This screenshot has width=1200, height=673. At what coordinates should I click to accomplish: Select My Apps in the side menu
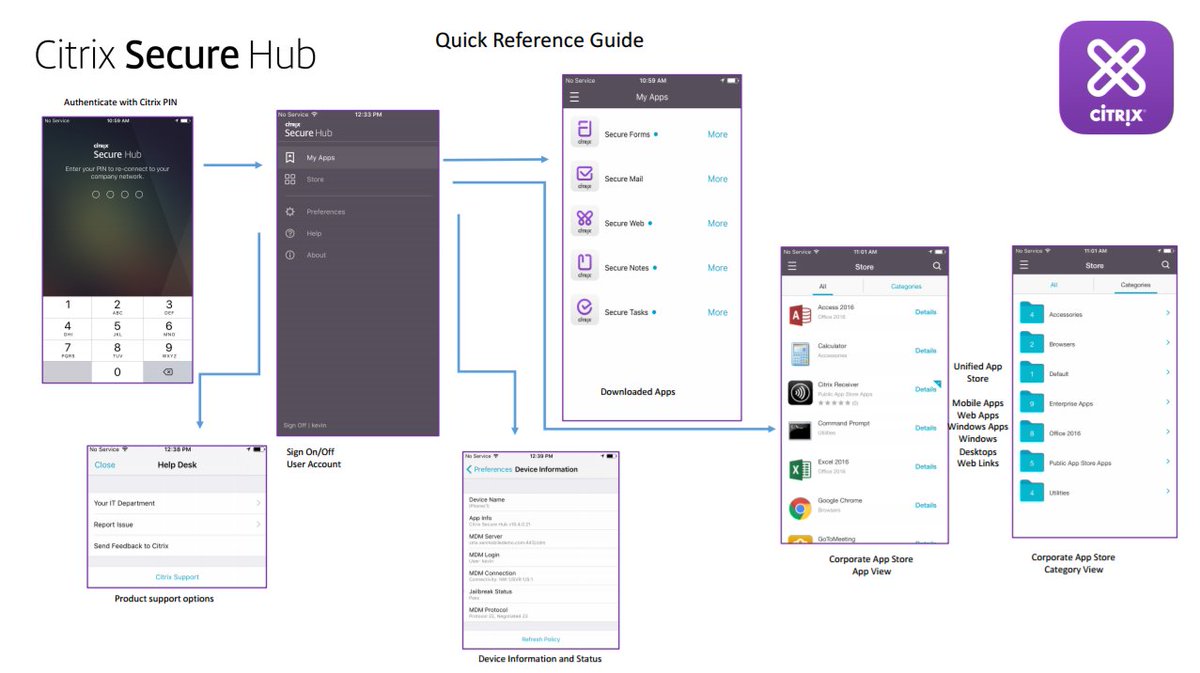(x=358, y=158)
